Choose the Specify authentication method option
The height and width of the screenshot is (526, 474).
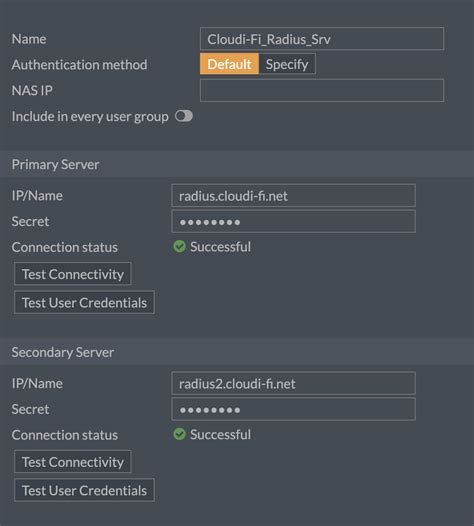point(287,64)
